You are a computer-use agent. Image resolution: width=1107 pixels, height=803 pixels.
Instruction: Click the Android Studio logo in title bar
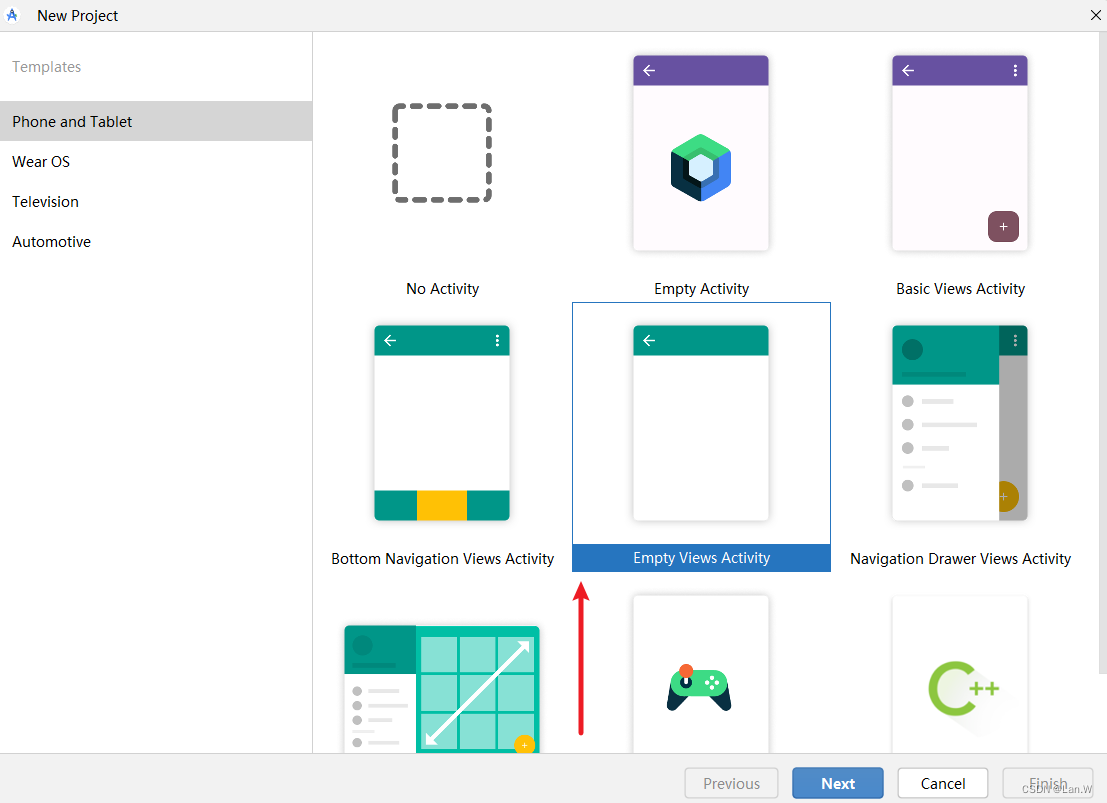tap(11, 15)
